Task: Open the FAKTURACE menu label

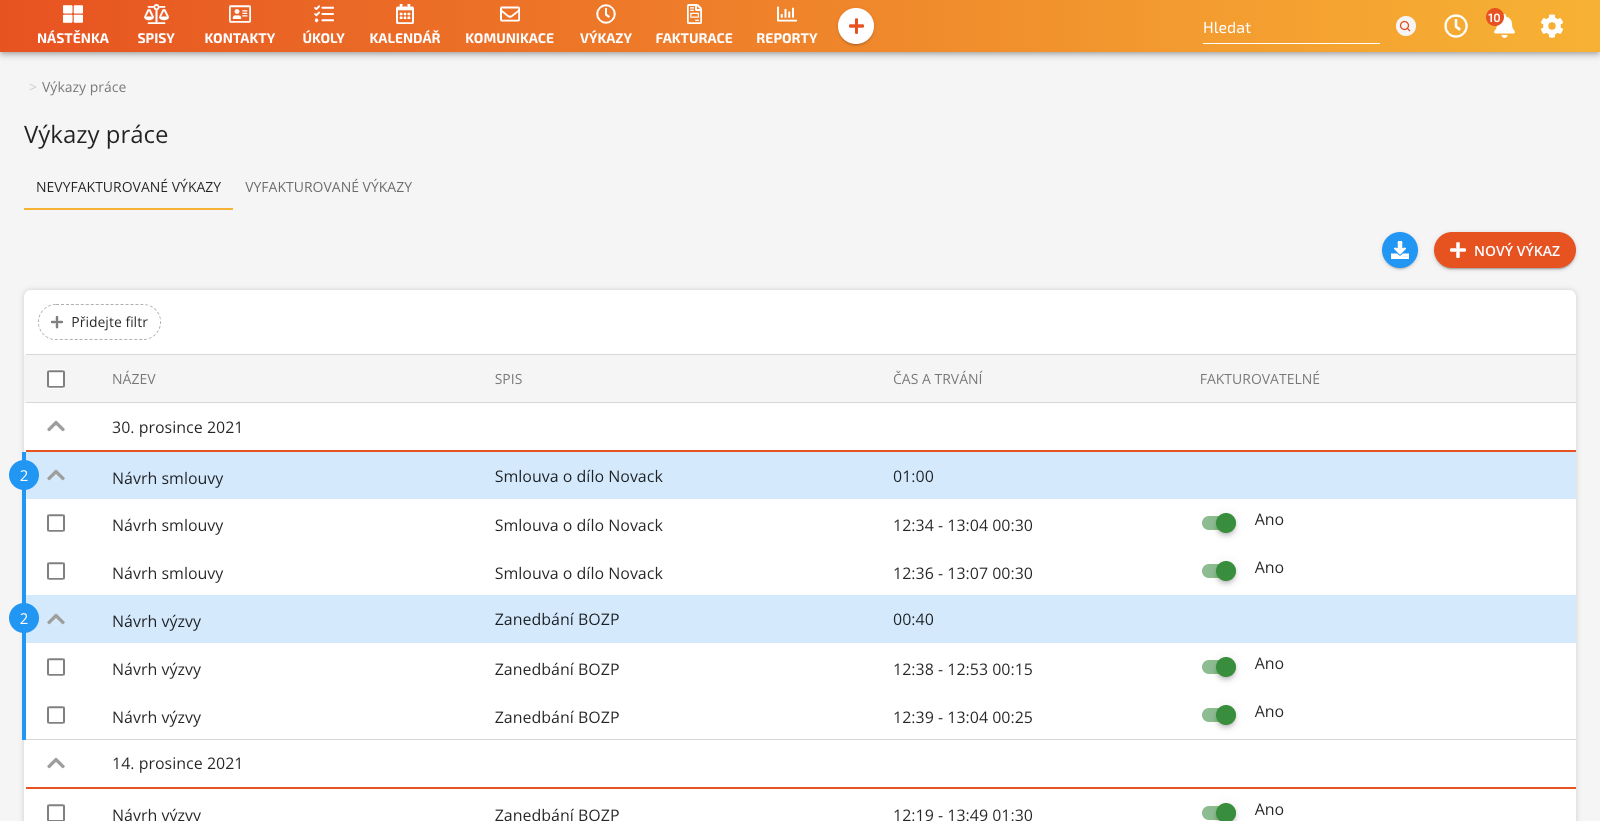Action: click(694, 38)
